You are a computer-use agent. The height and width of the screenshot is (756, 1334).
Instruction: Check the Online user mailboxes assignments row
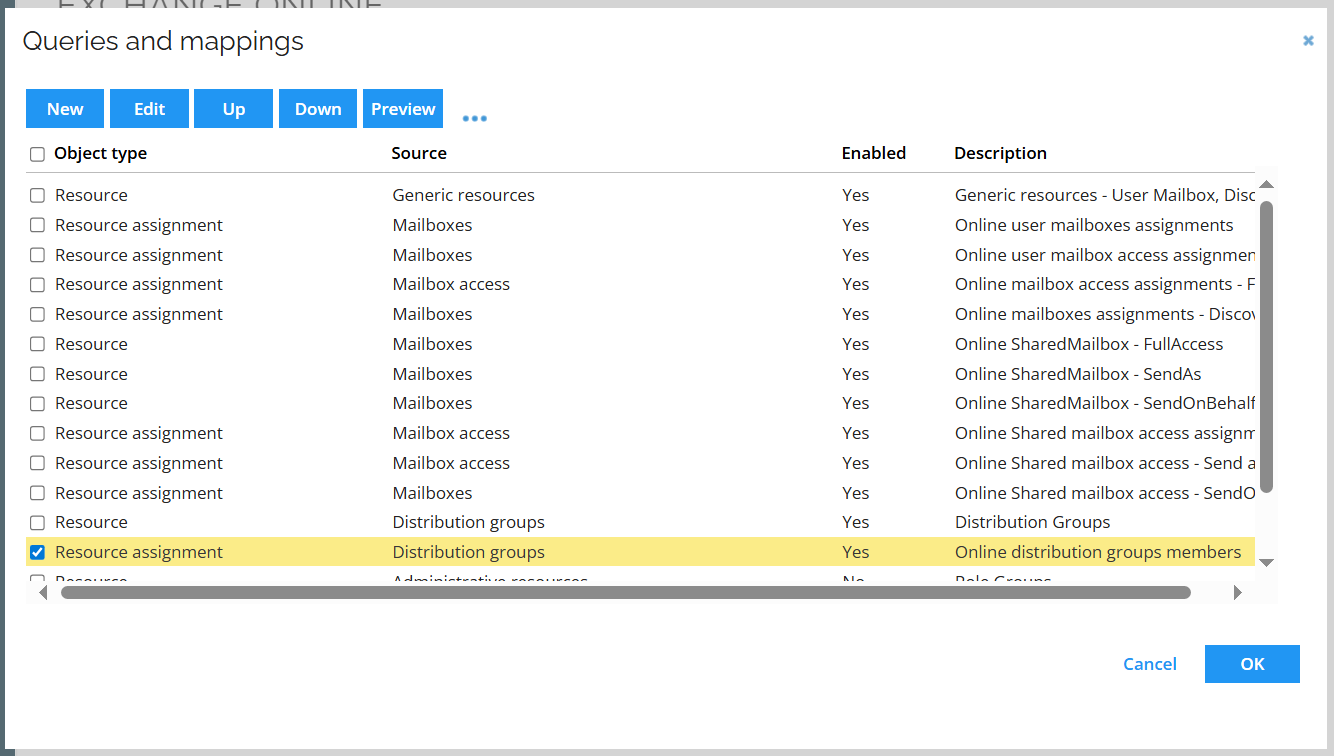point(37,225)
